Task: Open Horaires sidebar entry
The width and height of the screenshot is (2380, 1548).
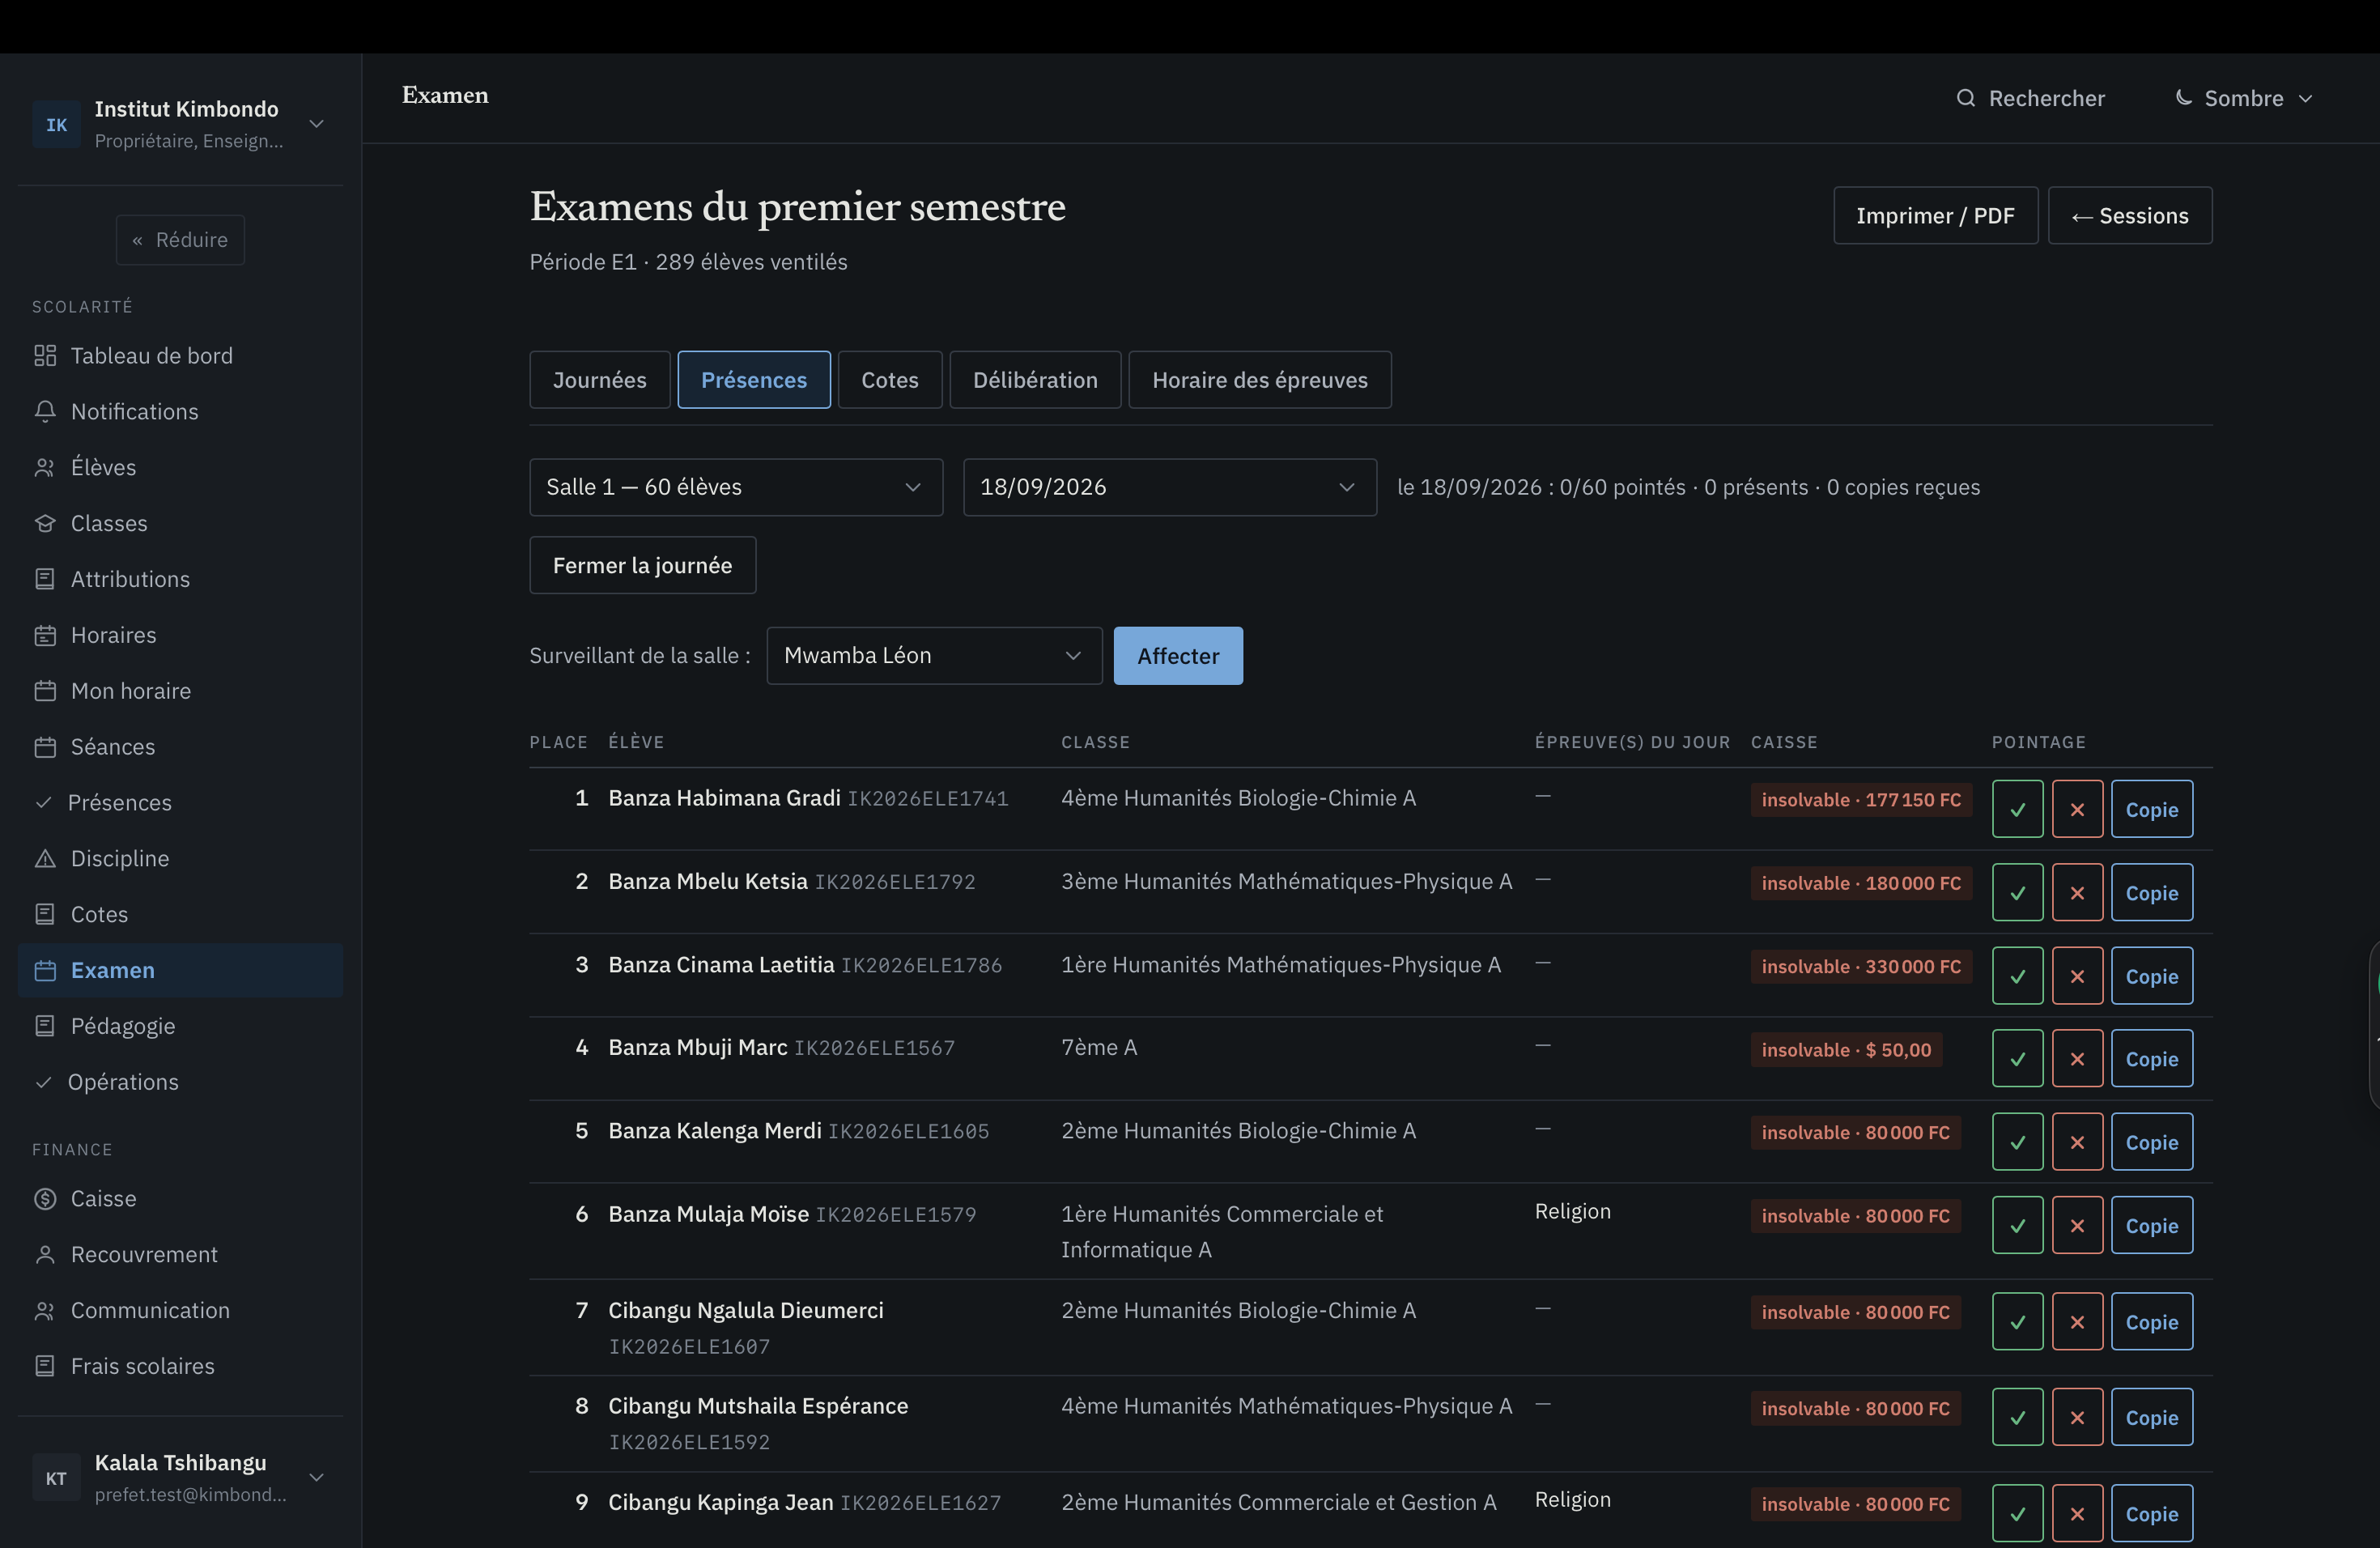Action: pos(180,636)
